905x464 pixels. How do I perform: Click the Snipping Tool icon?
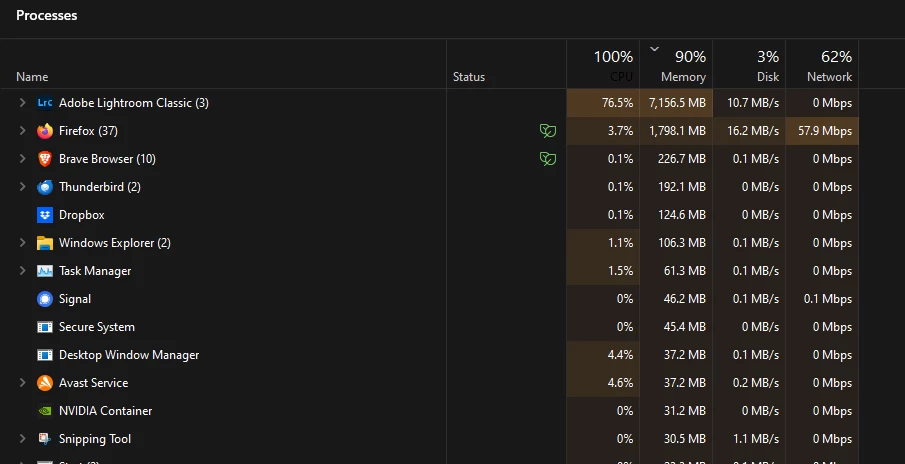(x=45, y=439)
